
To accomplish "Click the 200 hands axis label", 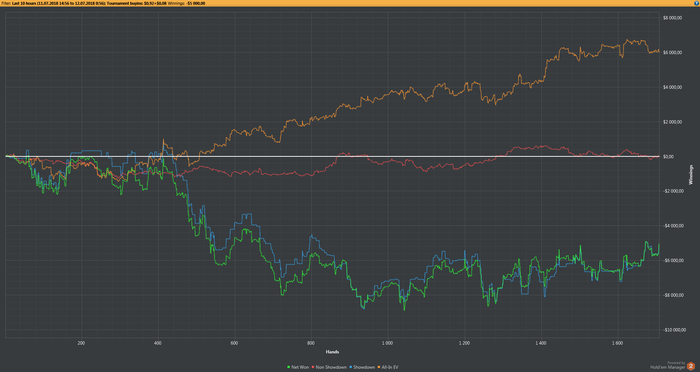I will click(81, 343).
